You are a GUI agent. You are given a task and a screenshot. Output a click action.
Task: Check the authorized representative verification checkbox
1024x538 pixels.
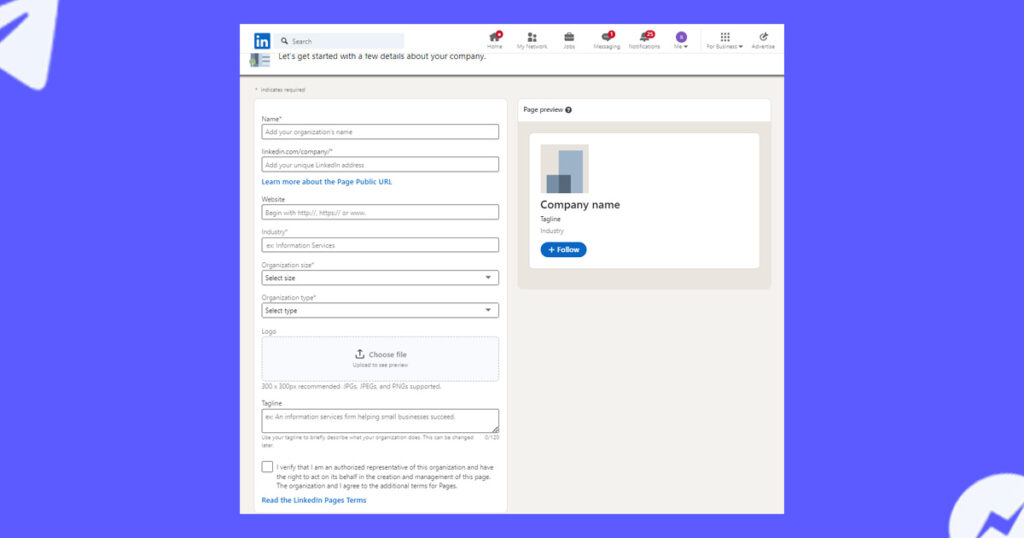pos(267,467)
